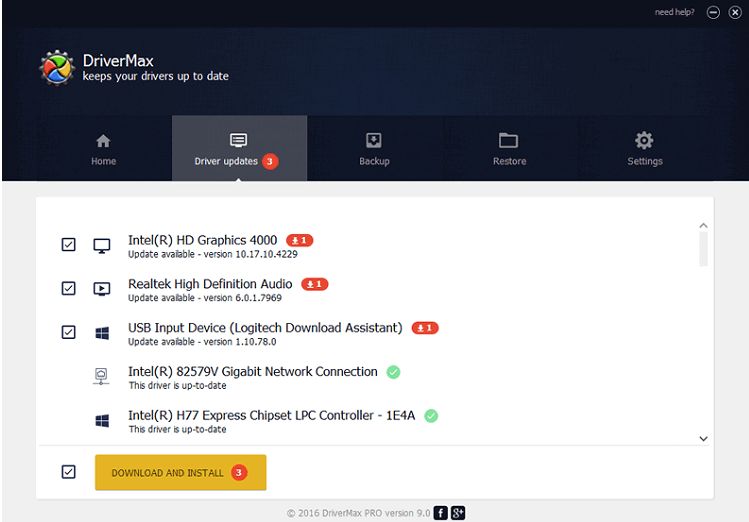749x522 pixels.
Task: Click the DriverMax logo icon
Action: tap(57, 68)
